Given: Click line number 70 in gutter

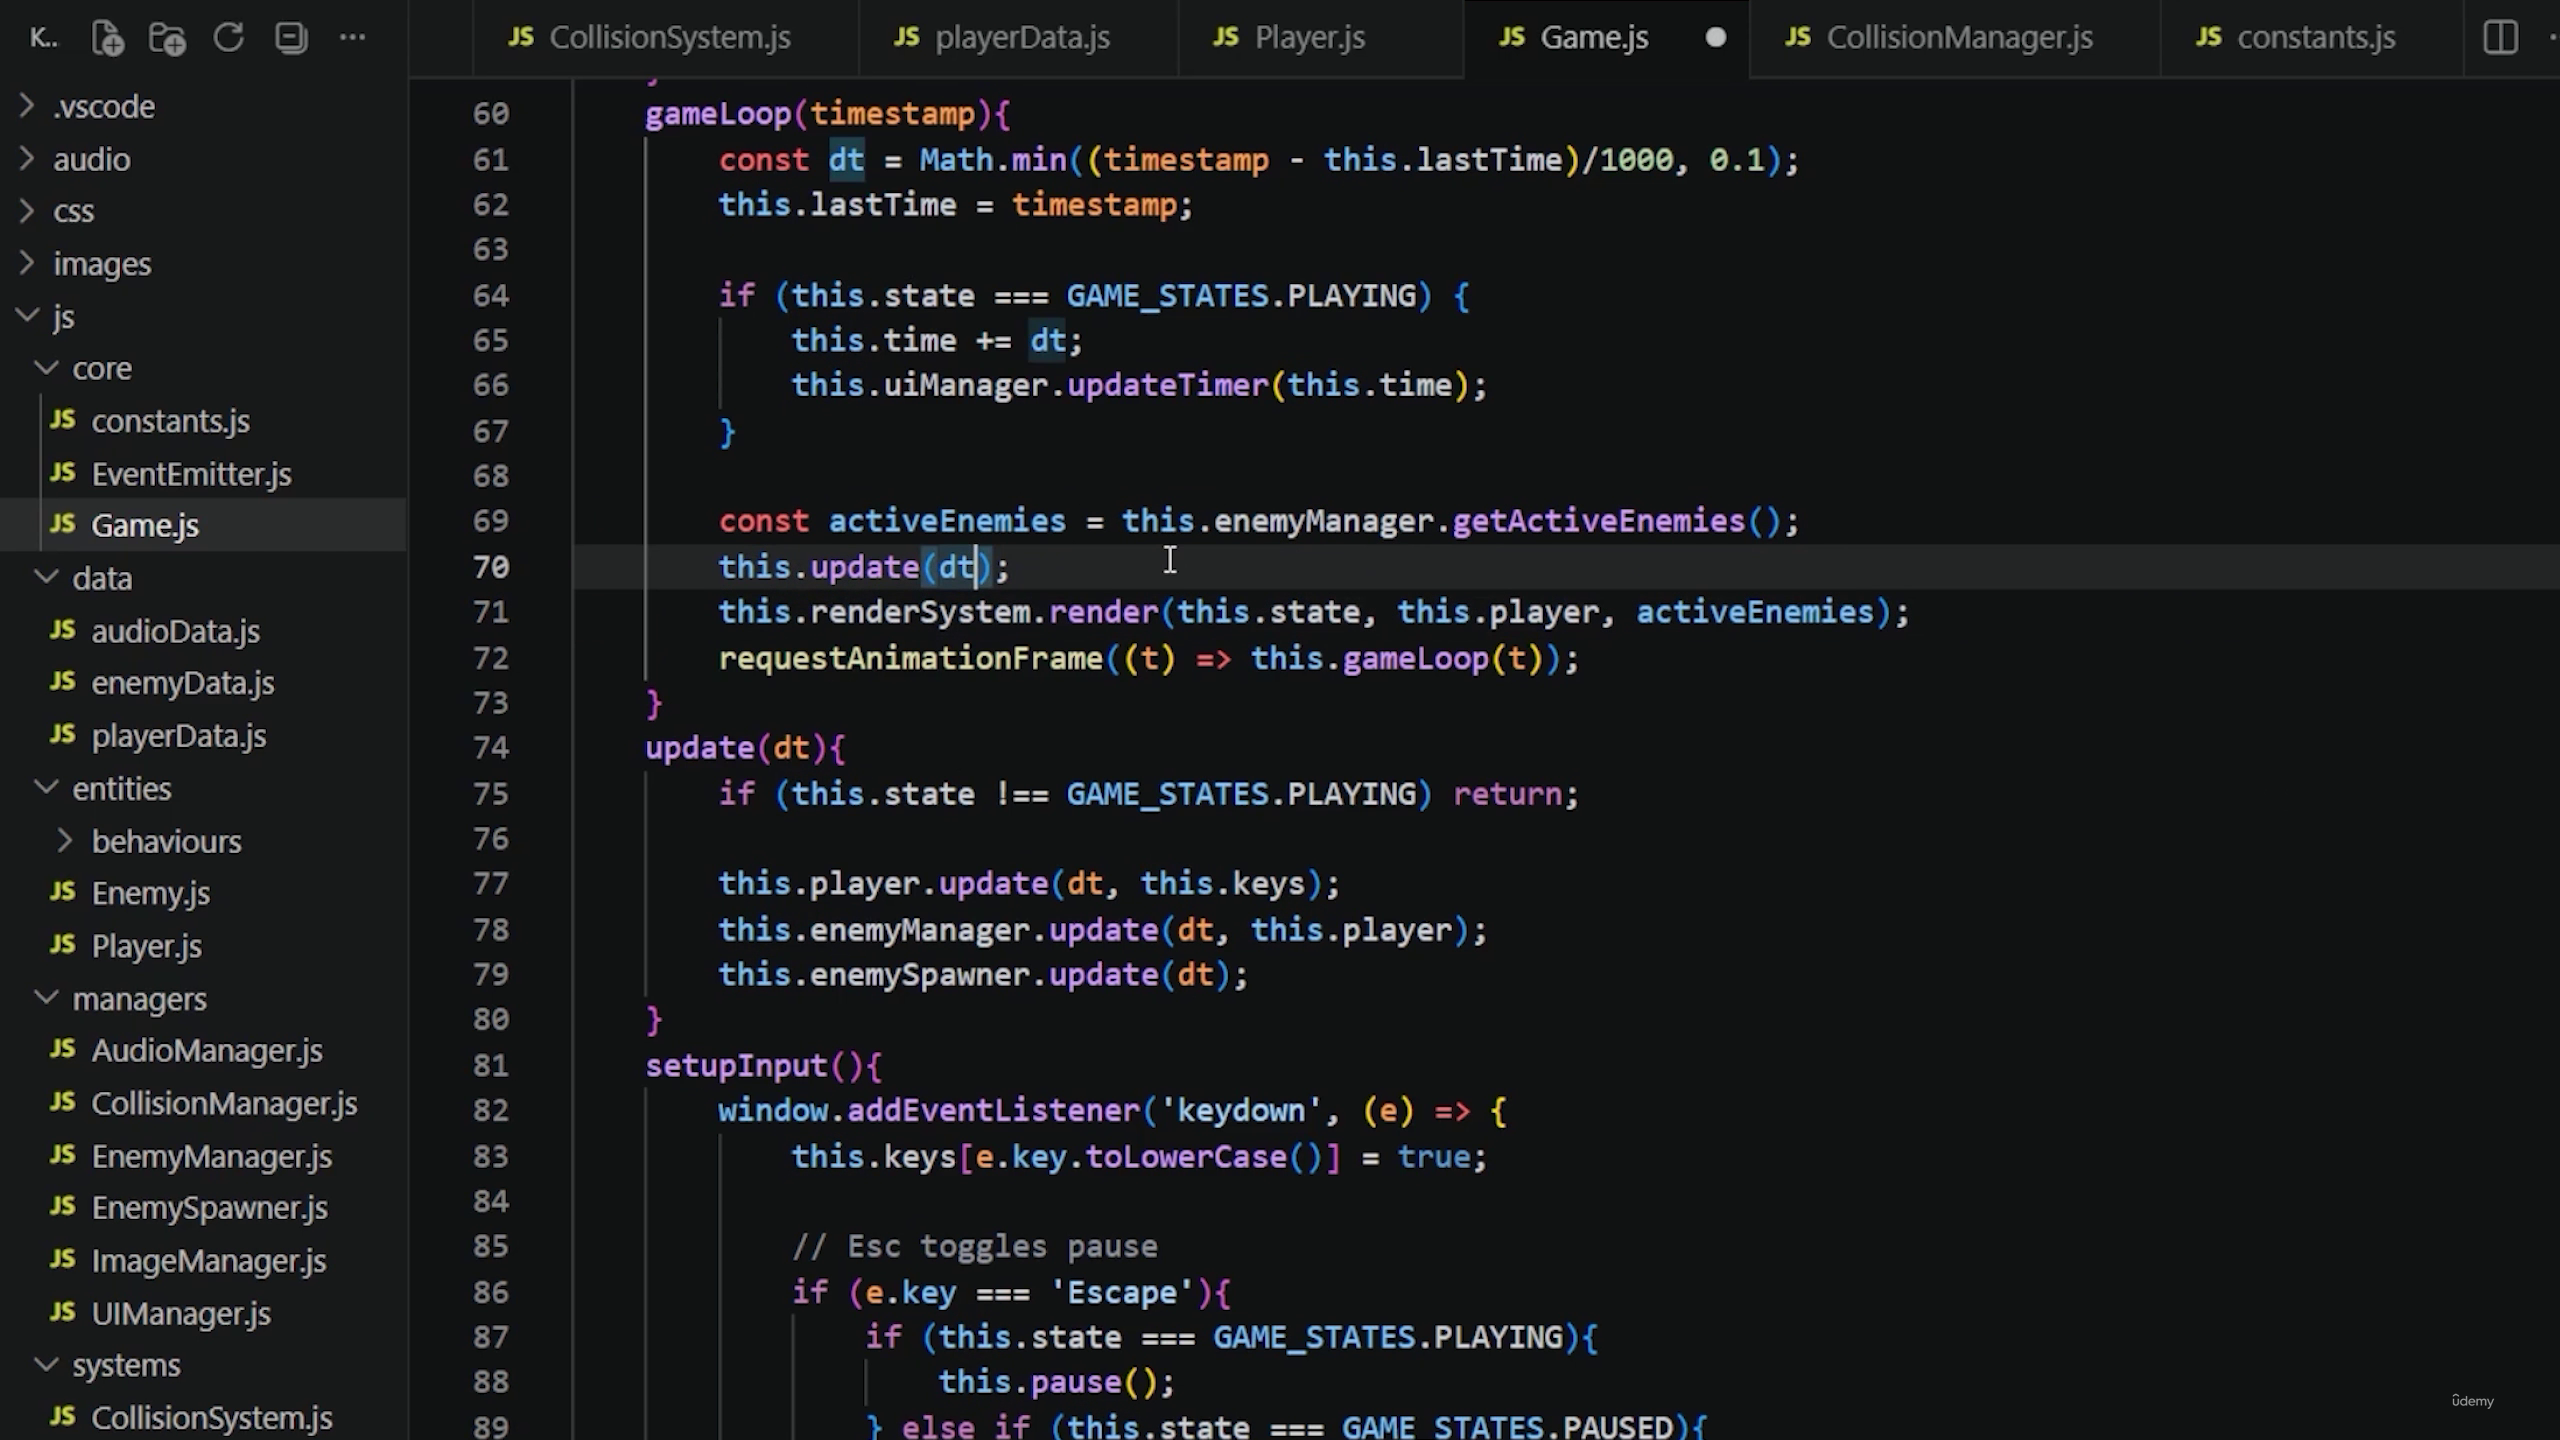Looking at the screenshot, I should 490,567.
